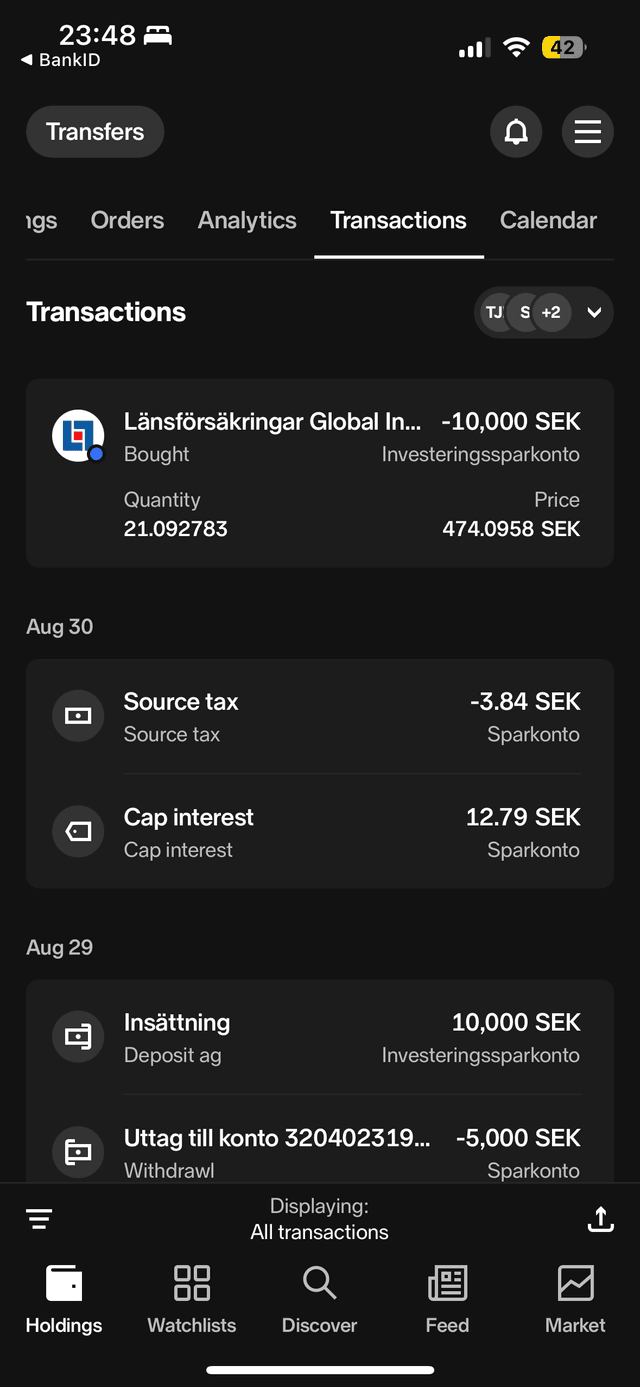Open the TJ account avatar selector

[x=494, y=313]
